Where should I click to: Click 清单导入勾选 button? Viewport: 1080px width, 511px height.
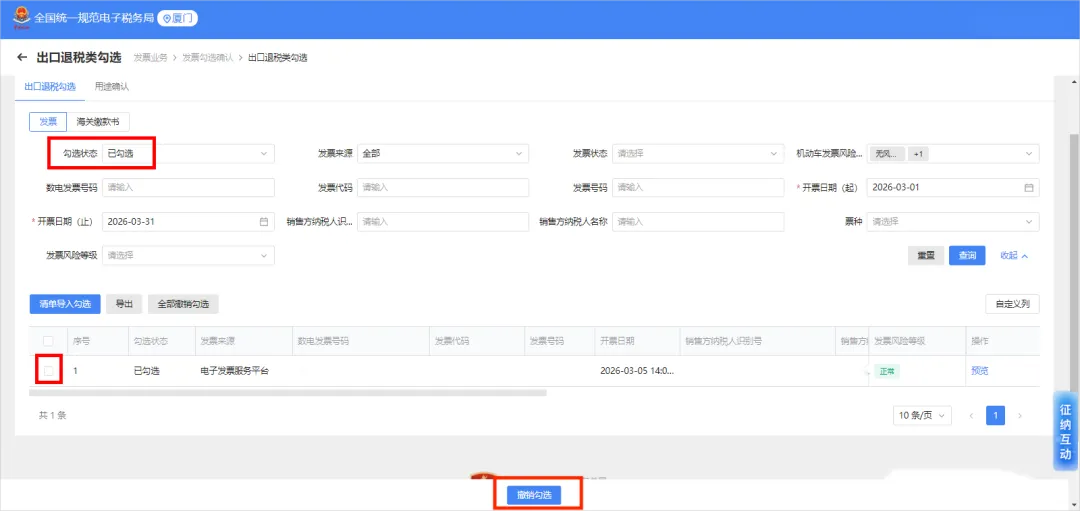coord(65,304)
